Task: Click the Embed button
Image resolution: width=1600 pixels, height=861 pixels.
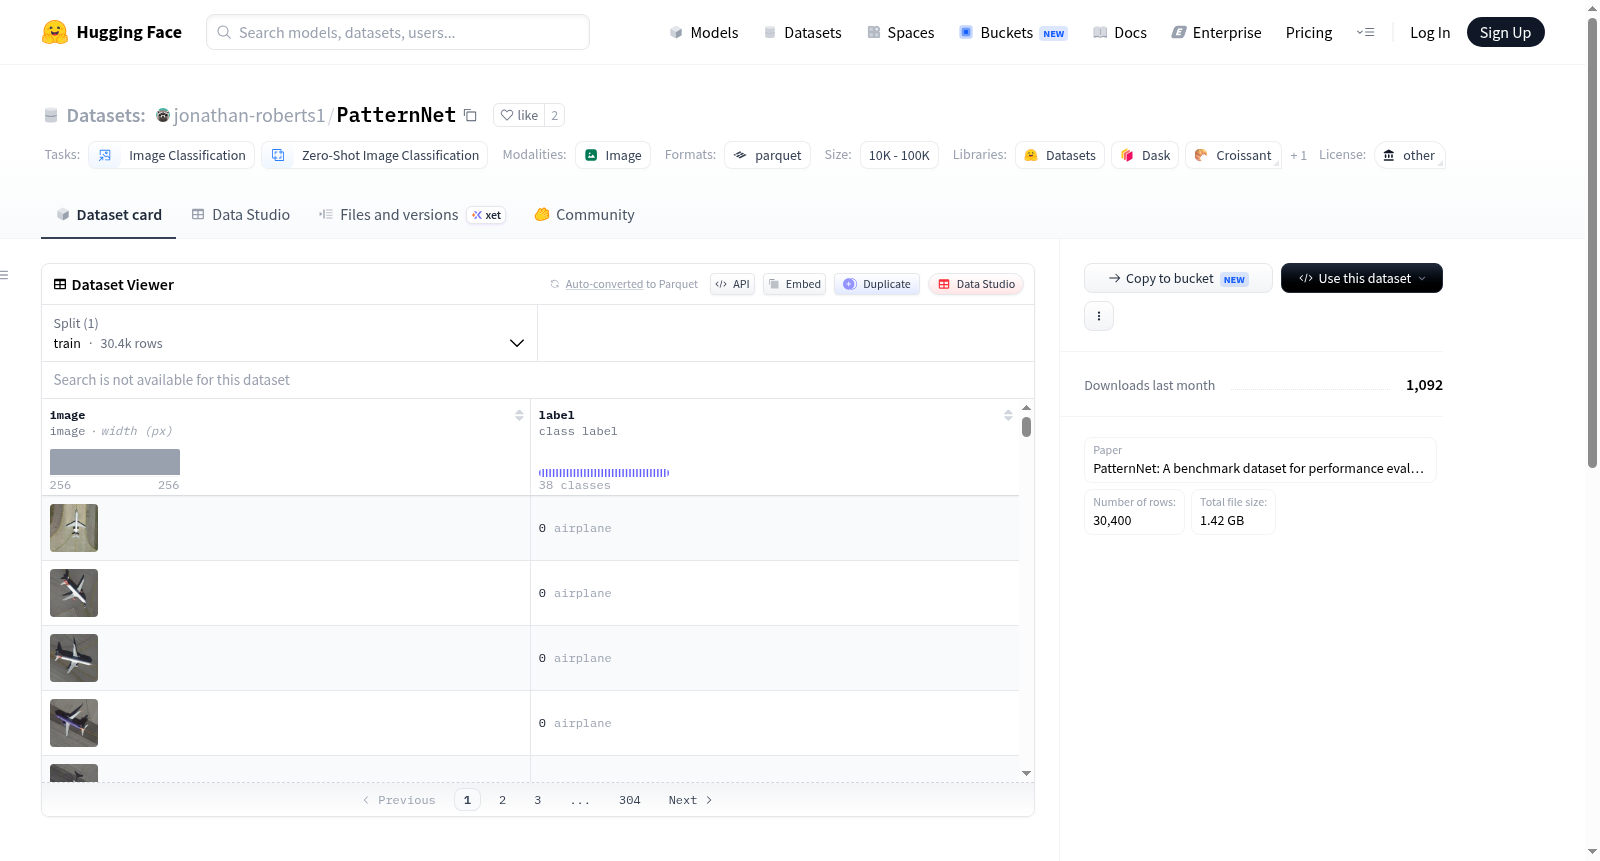Action: pyautogui.click(x=795, y=284)
